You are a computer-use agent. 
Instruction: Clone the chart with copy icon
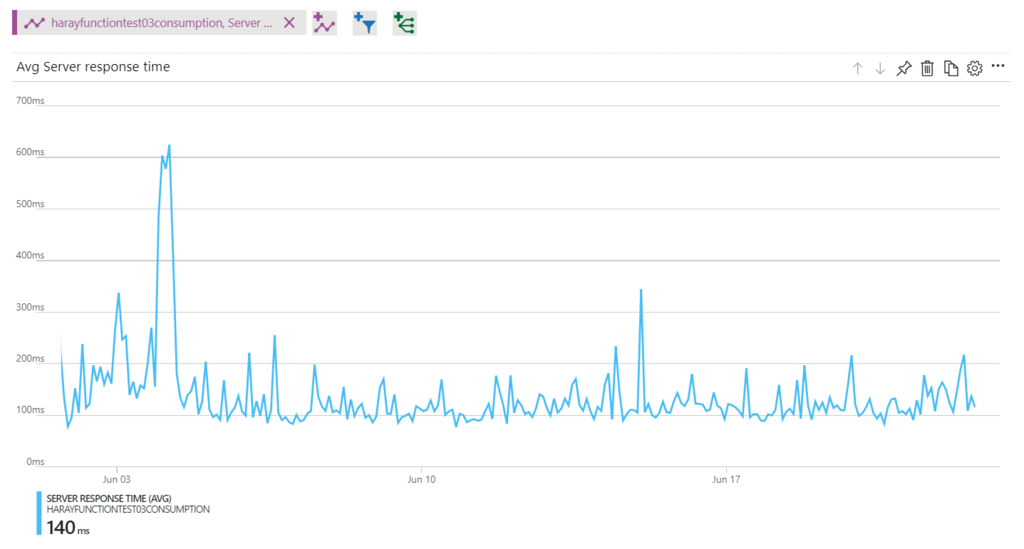point(951,68)
